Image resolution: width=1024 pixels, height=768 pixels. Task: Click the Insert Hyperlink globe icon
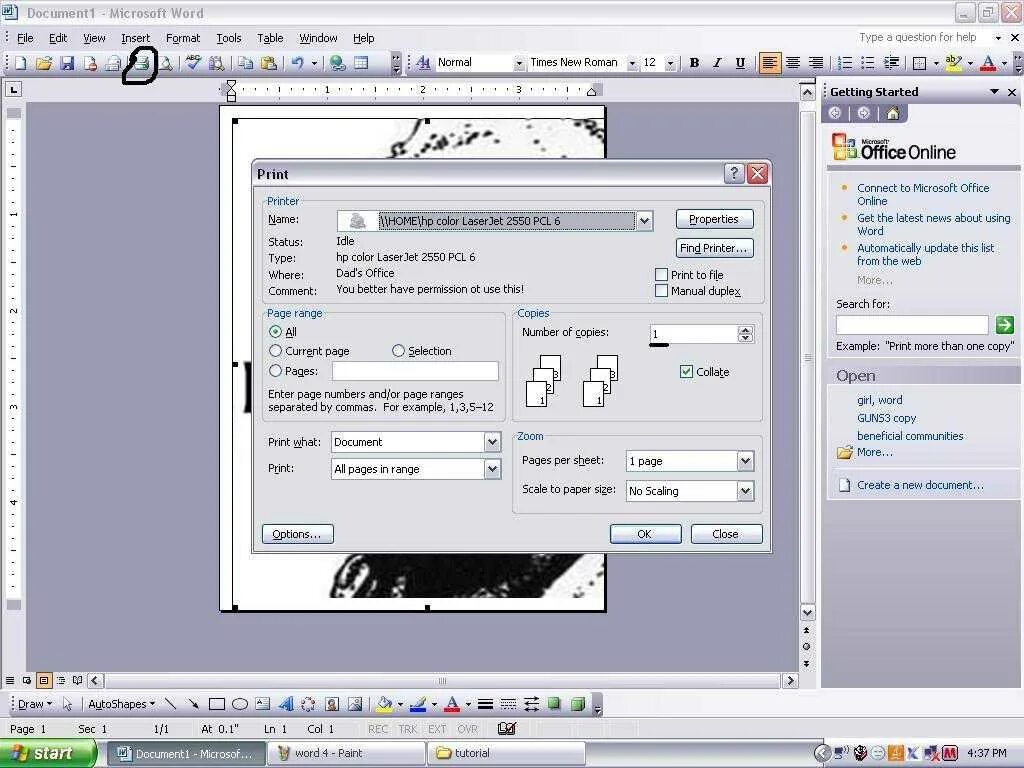(338, 63)
